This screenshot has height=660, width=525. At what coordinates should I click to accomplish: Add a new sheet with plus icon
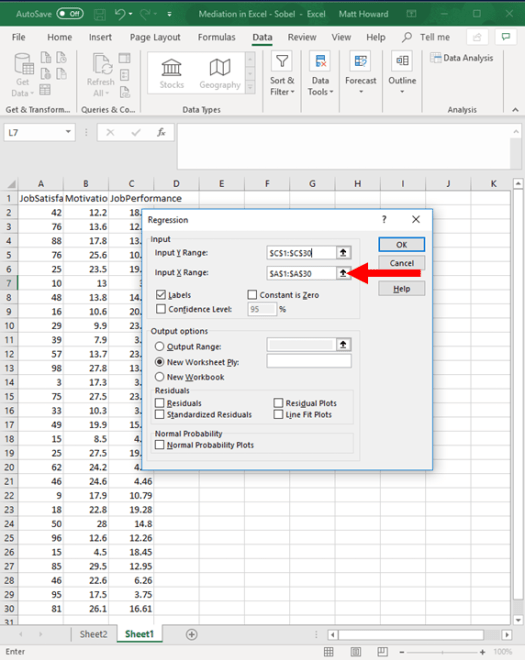(192, 634)
